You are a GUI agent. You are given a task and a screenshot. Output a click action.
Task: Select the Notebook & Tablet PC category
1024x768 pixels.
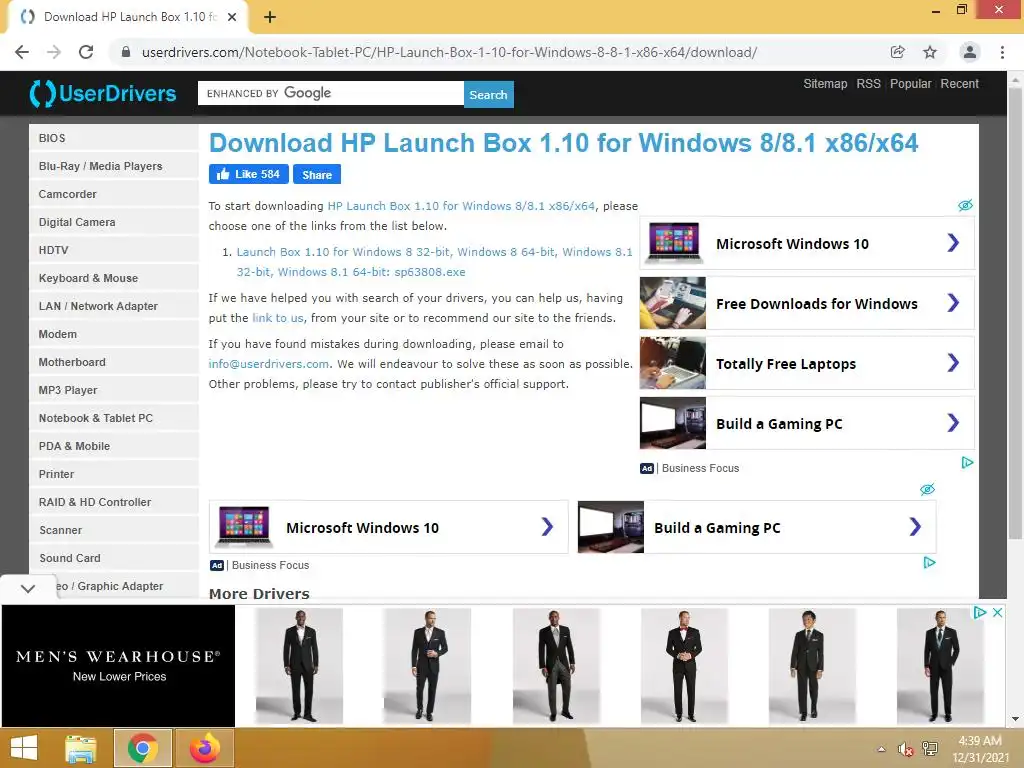[x=114, y=419]
